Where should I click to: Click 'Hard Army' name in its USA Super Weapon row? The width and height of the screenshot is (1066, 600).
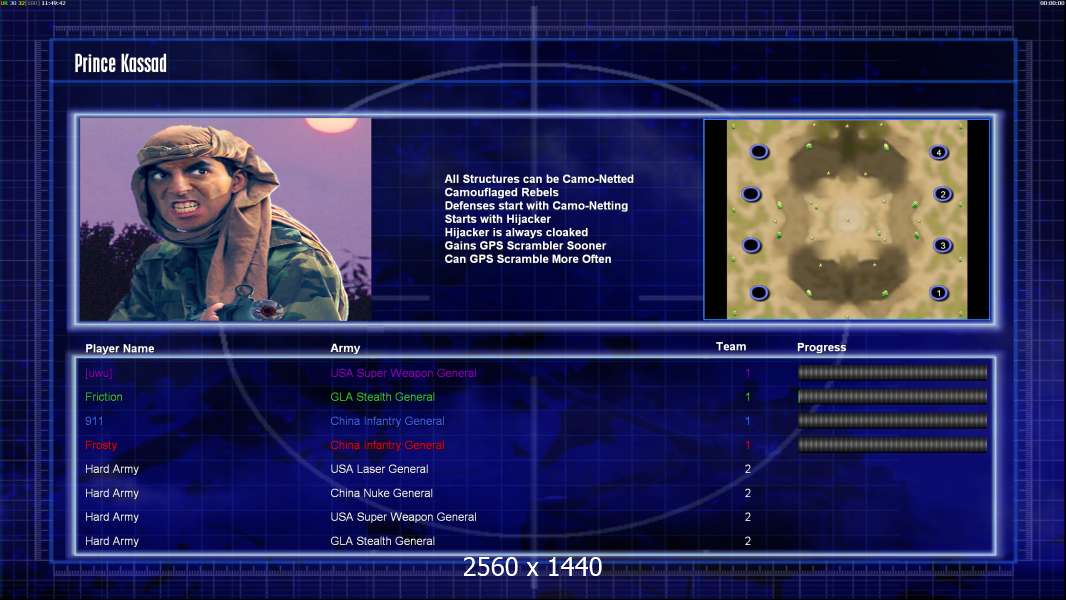[x=112, y=517]
